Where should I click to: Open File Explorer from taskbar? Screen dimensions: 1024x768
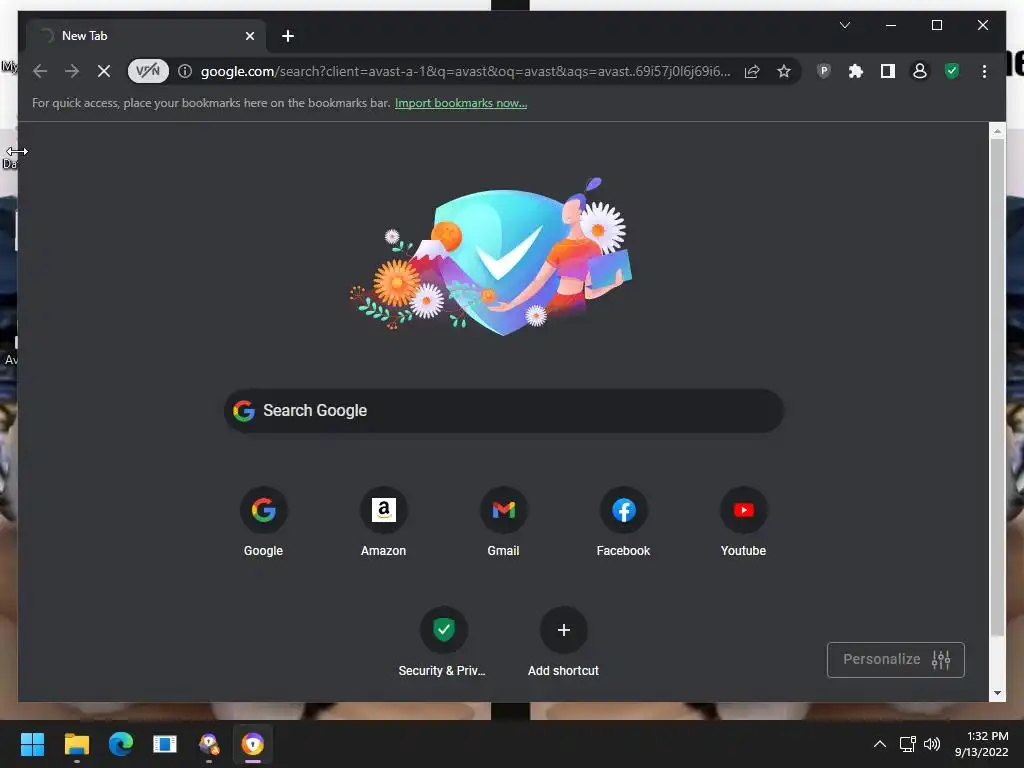[76, 744]
